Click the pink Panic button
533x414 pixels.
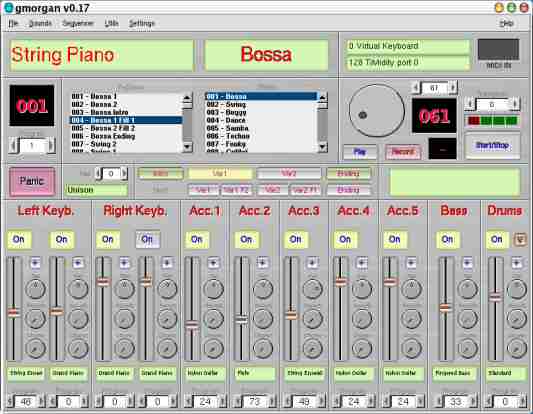click(32, 181)
